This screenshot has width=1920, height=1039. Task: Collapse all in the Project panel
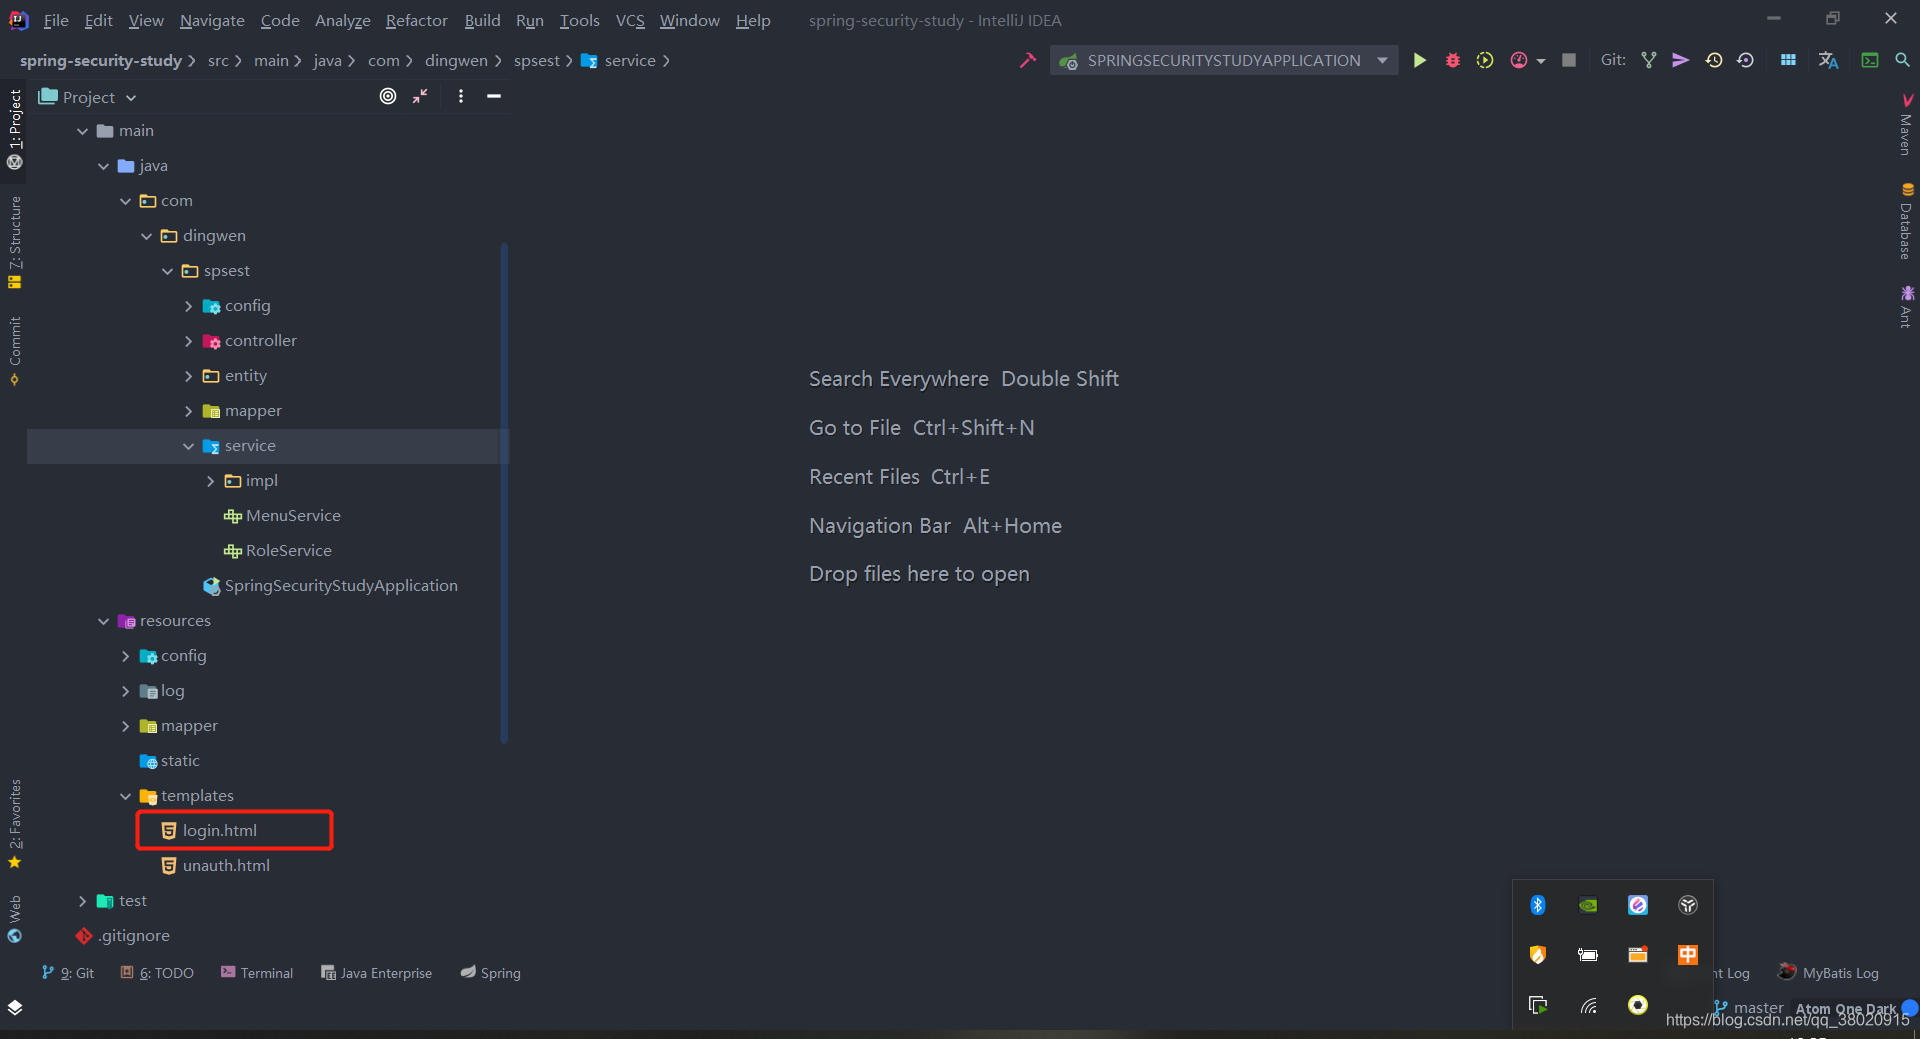pos(420,96)
